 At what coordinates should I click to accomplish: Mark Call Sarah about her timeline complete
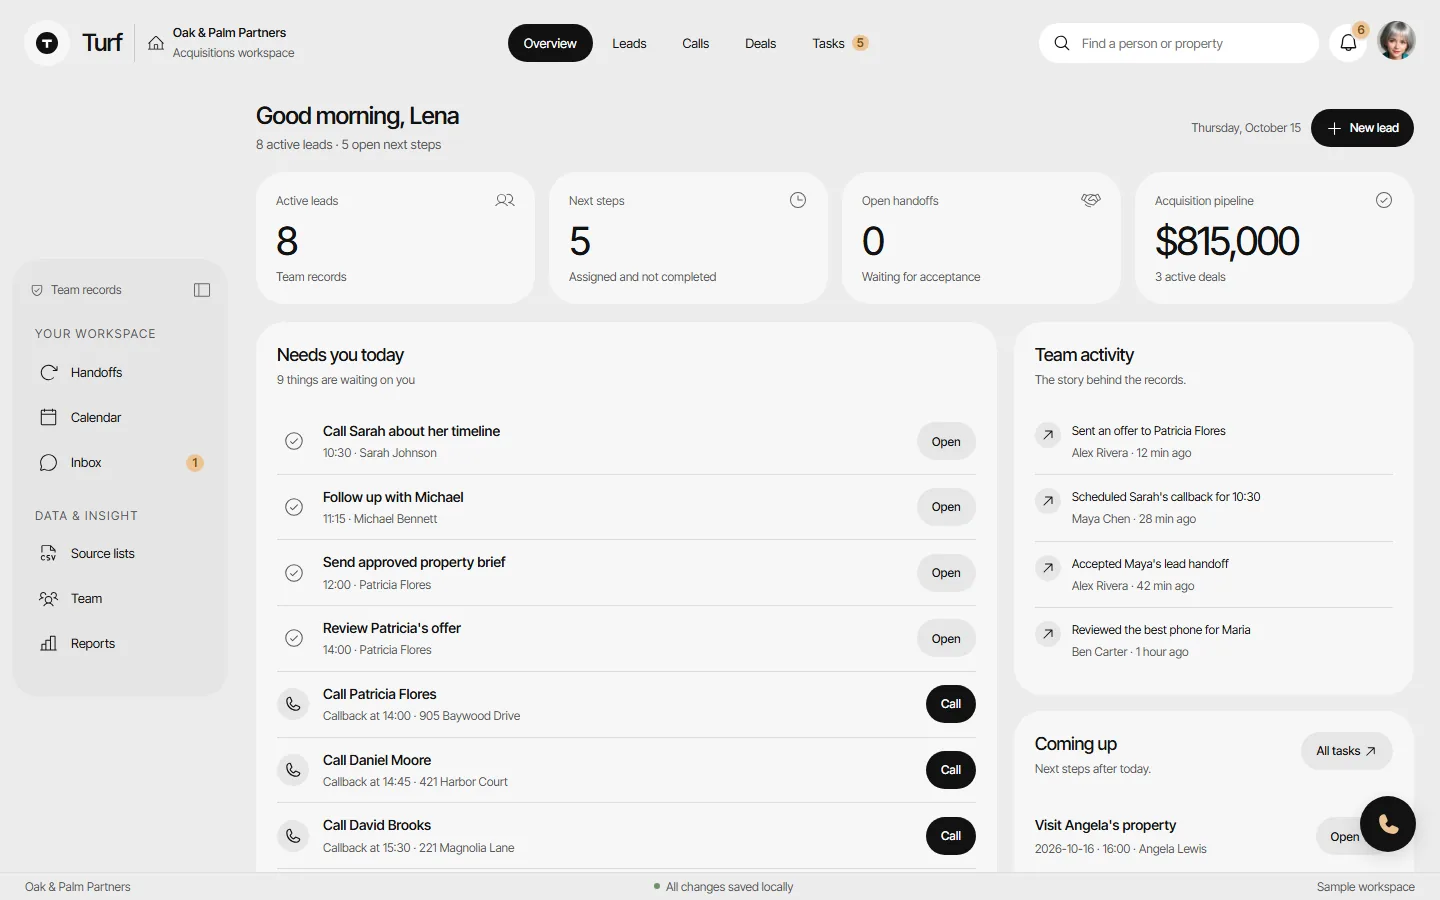[294, 441]
